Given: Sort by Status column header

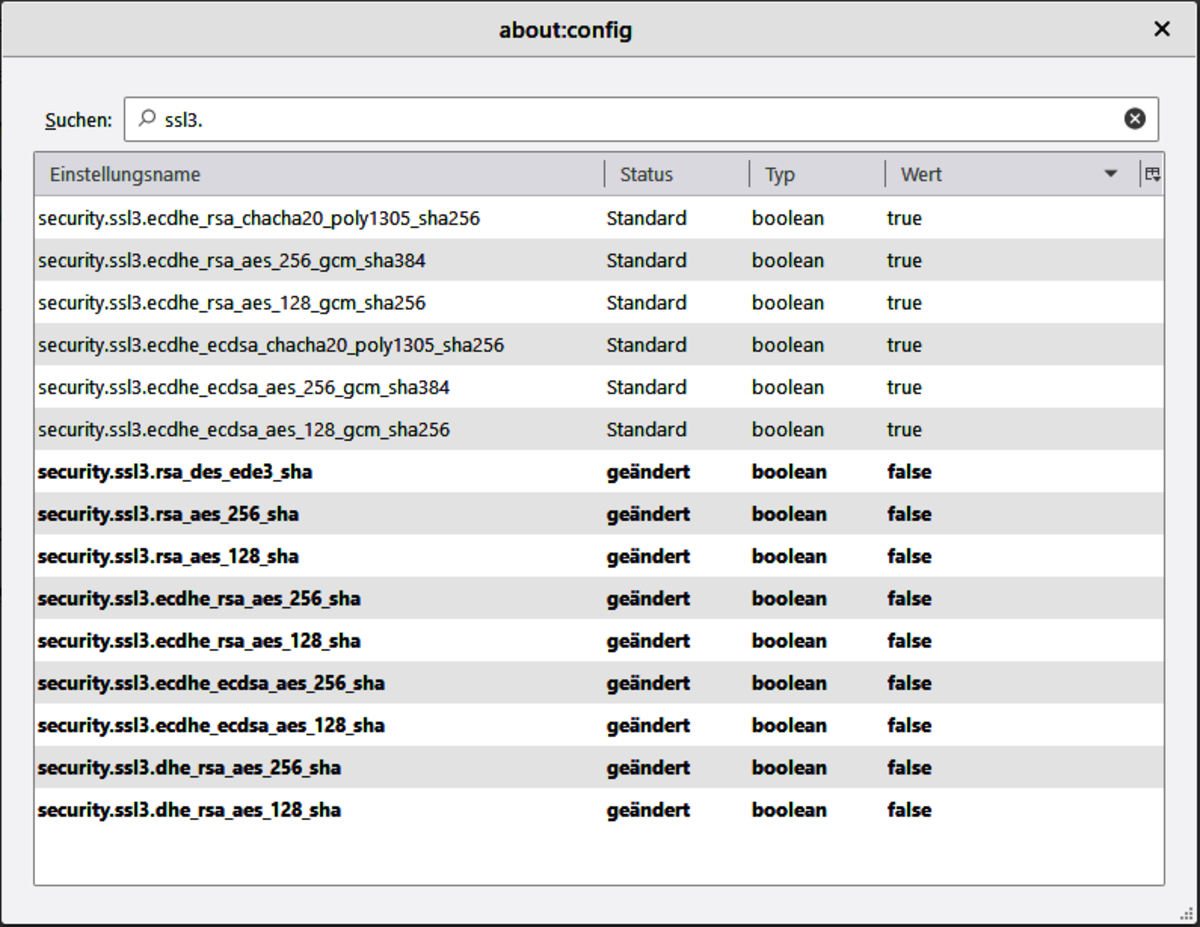Looking at the screenshot, I should pyautogui.click(x=677, y=174).
